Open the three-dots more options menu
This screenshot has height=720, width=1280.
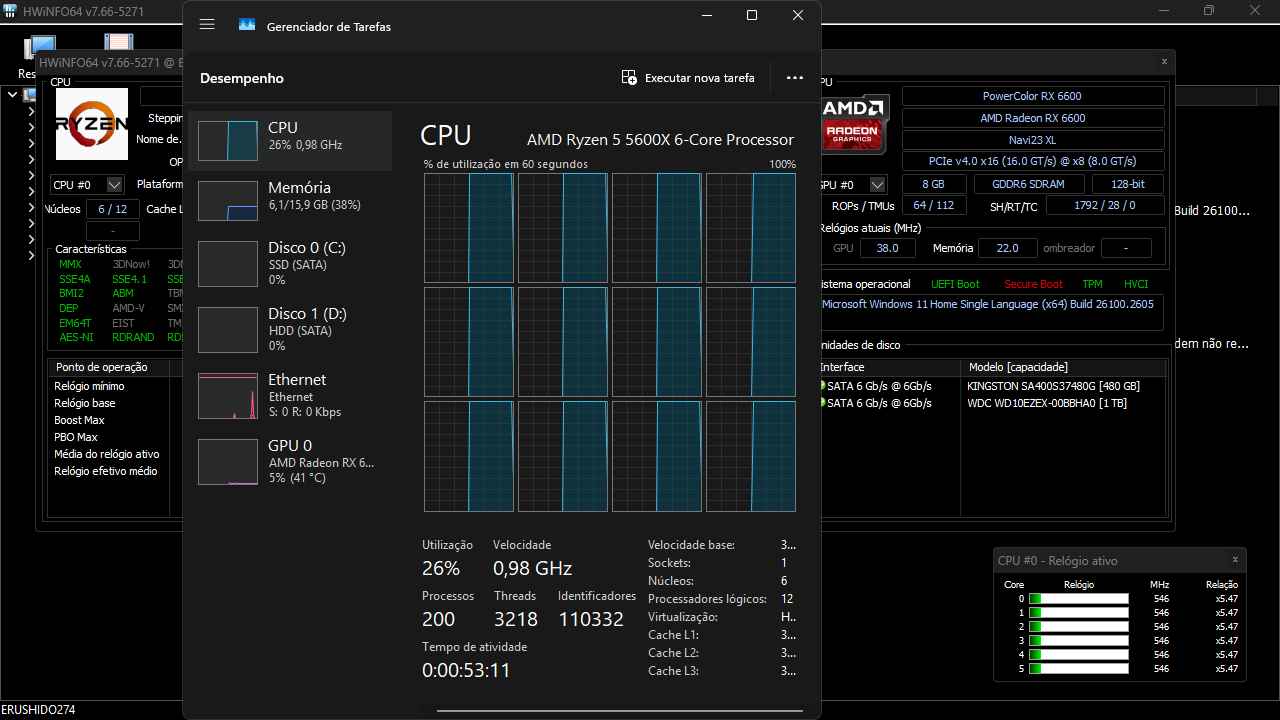point(795,78)
